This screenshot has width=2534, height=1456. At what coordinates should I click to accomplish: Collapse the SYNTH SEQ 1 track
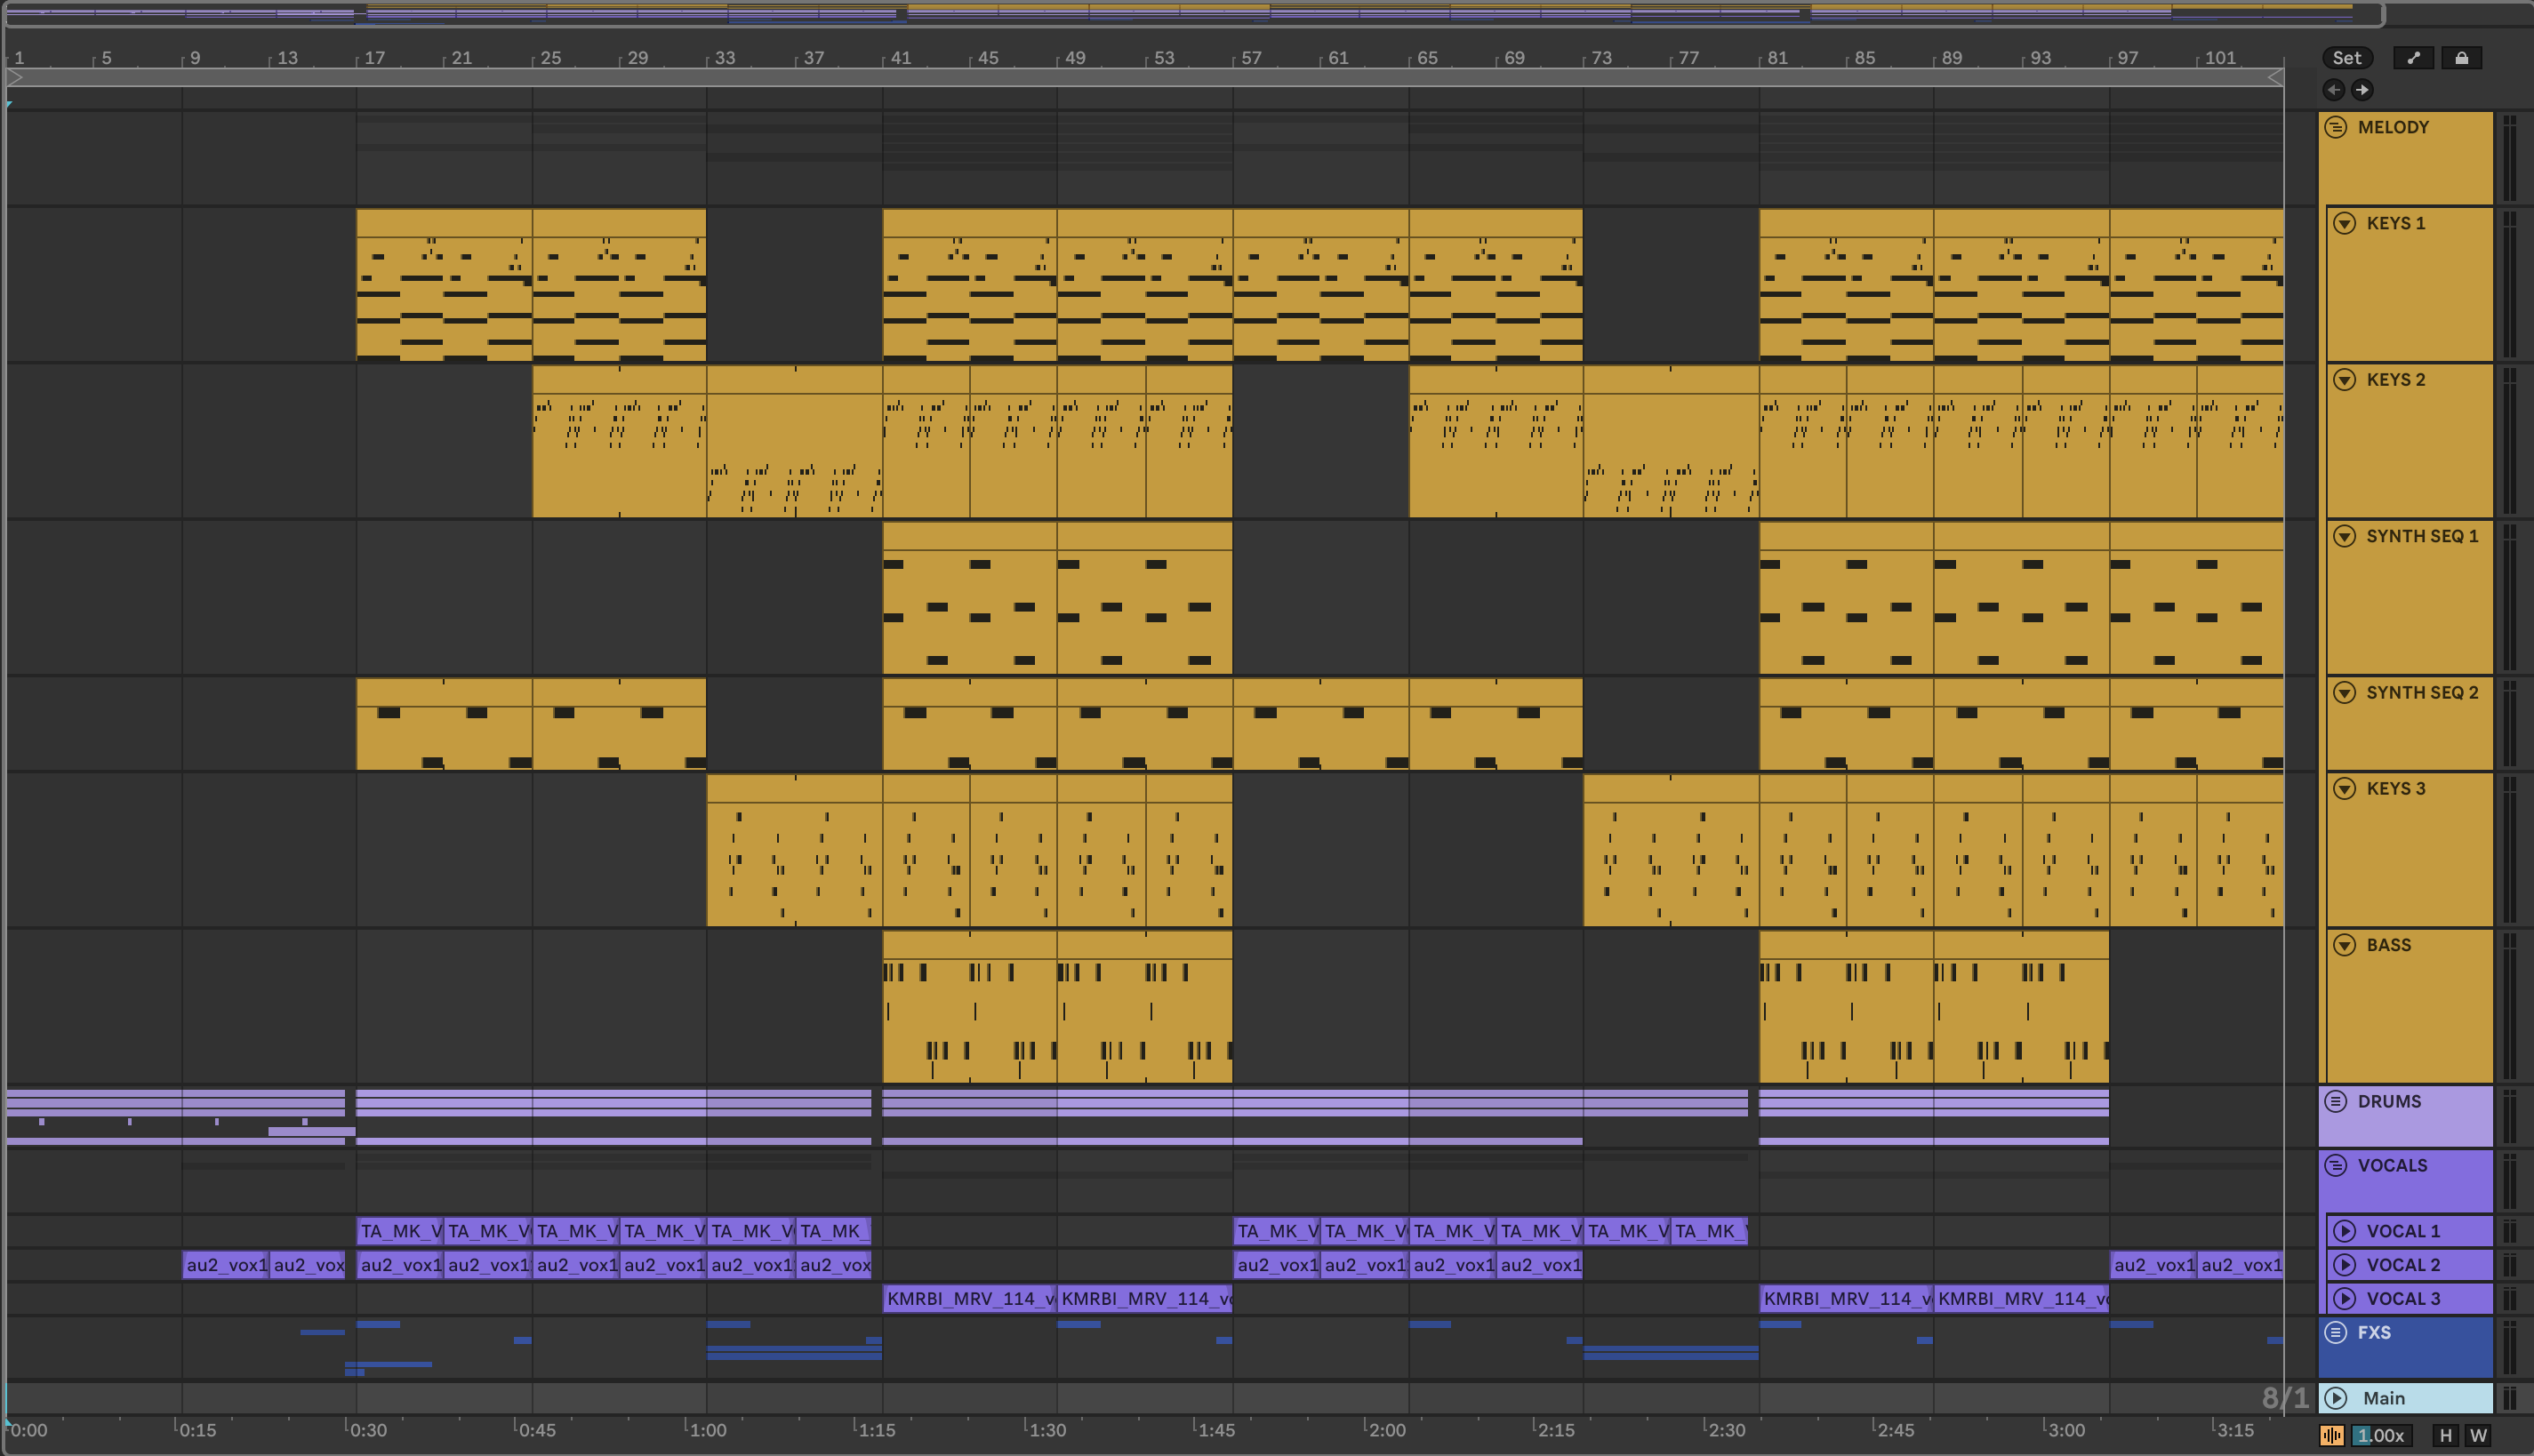point(2345,536)
